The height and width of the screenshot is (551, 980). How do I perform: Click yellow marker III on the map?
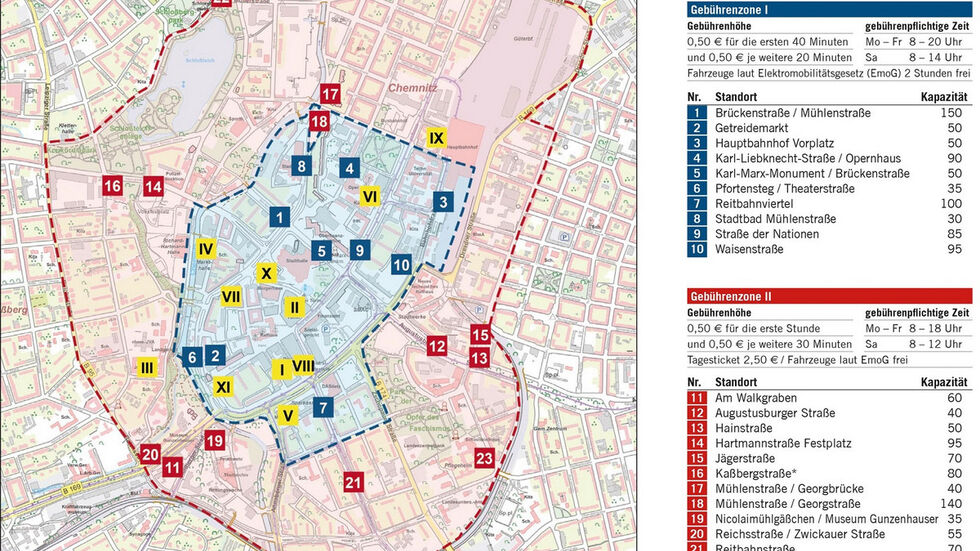click(147, 368)
